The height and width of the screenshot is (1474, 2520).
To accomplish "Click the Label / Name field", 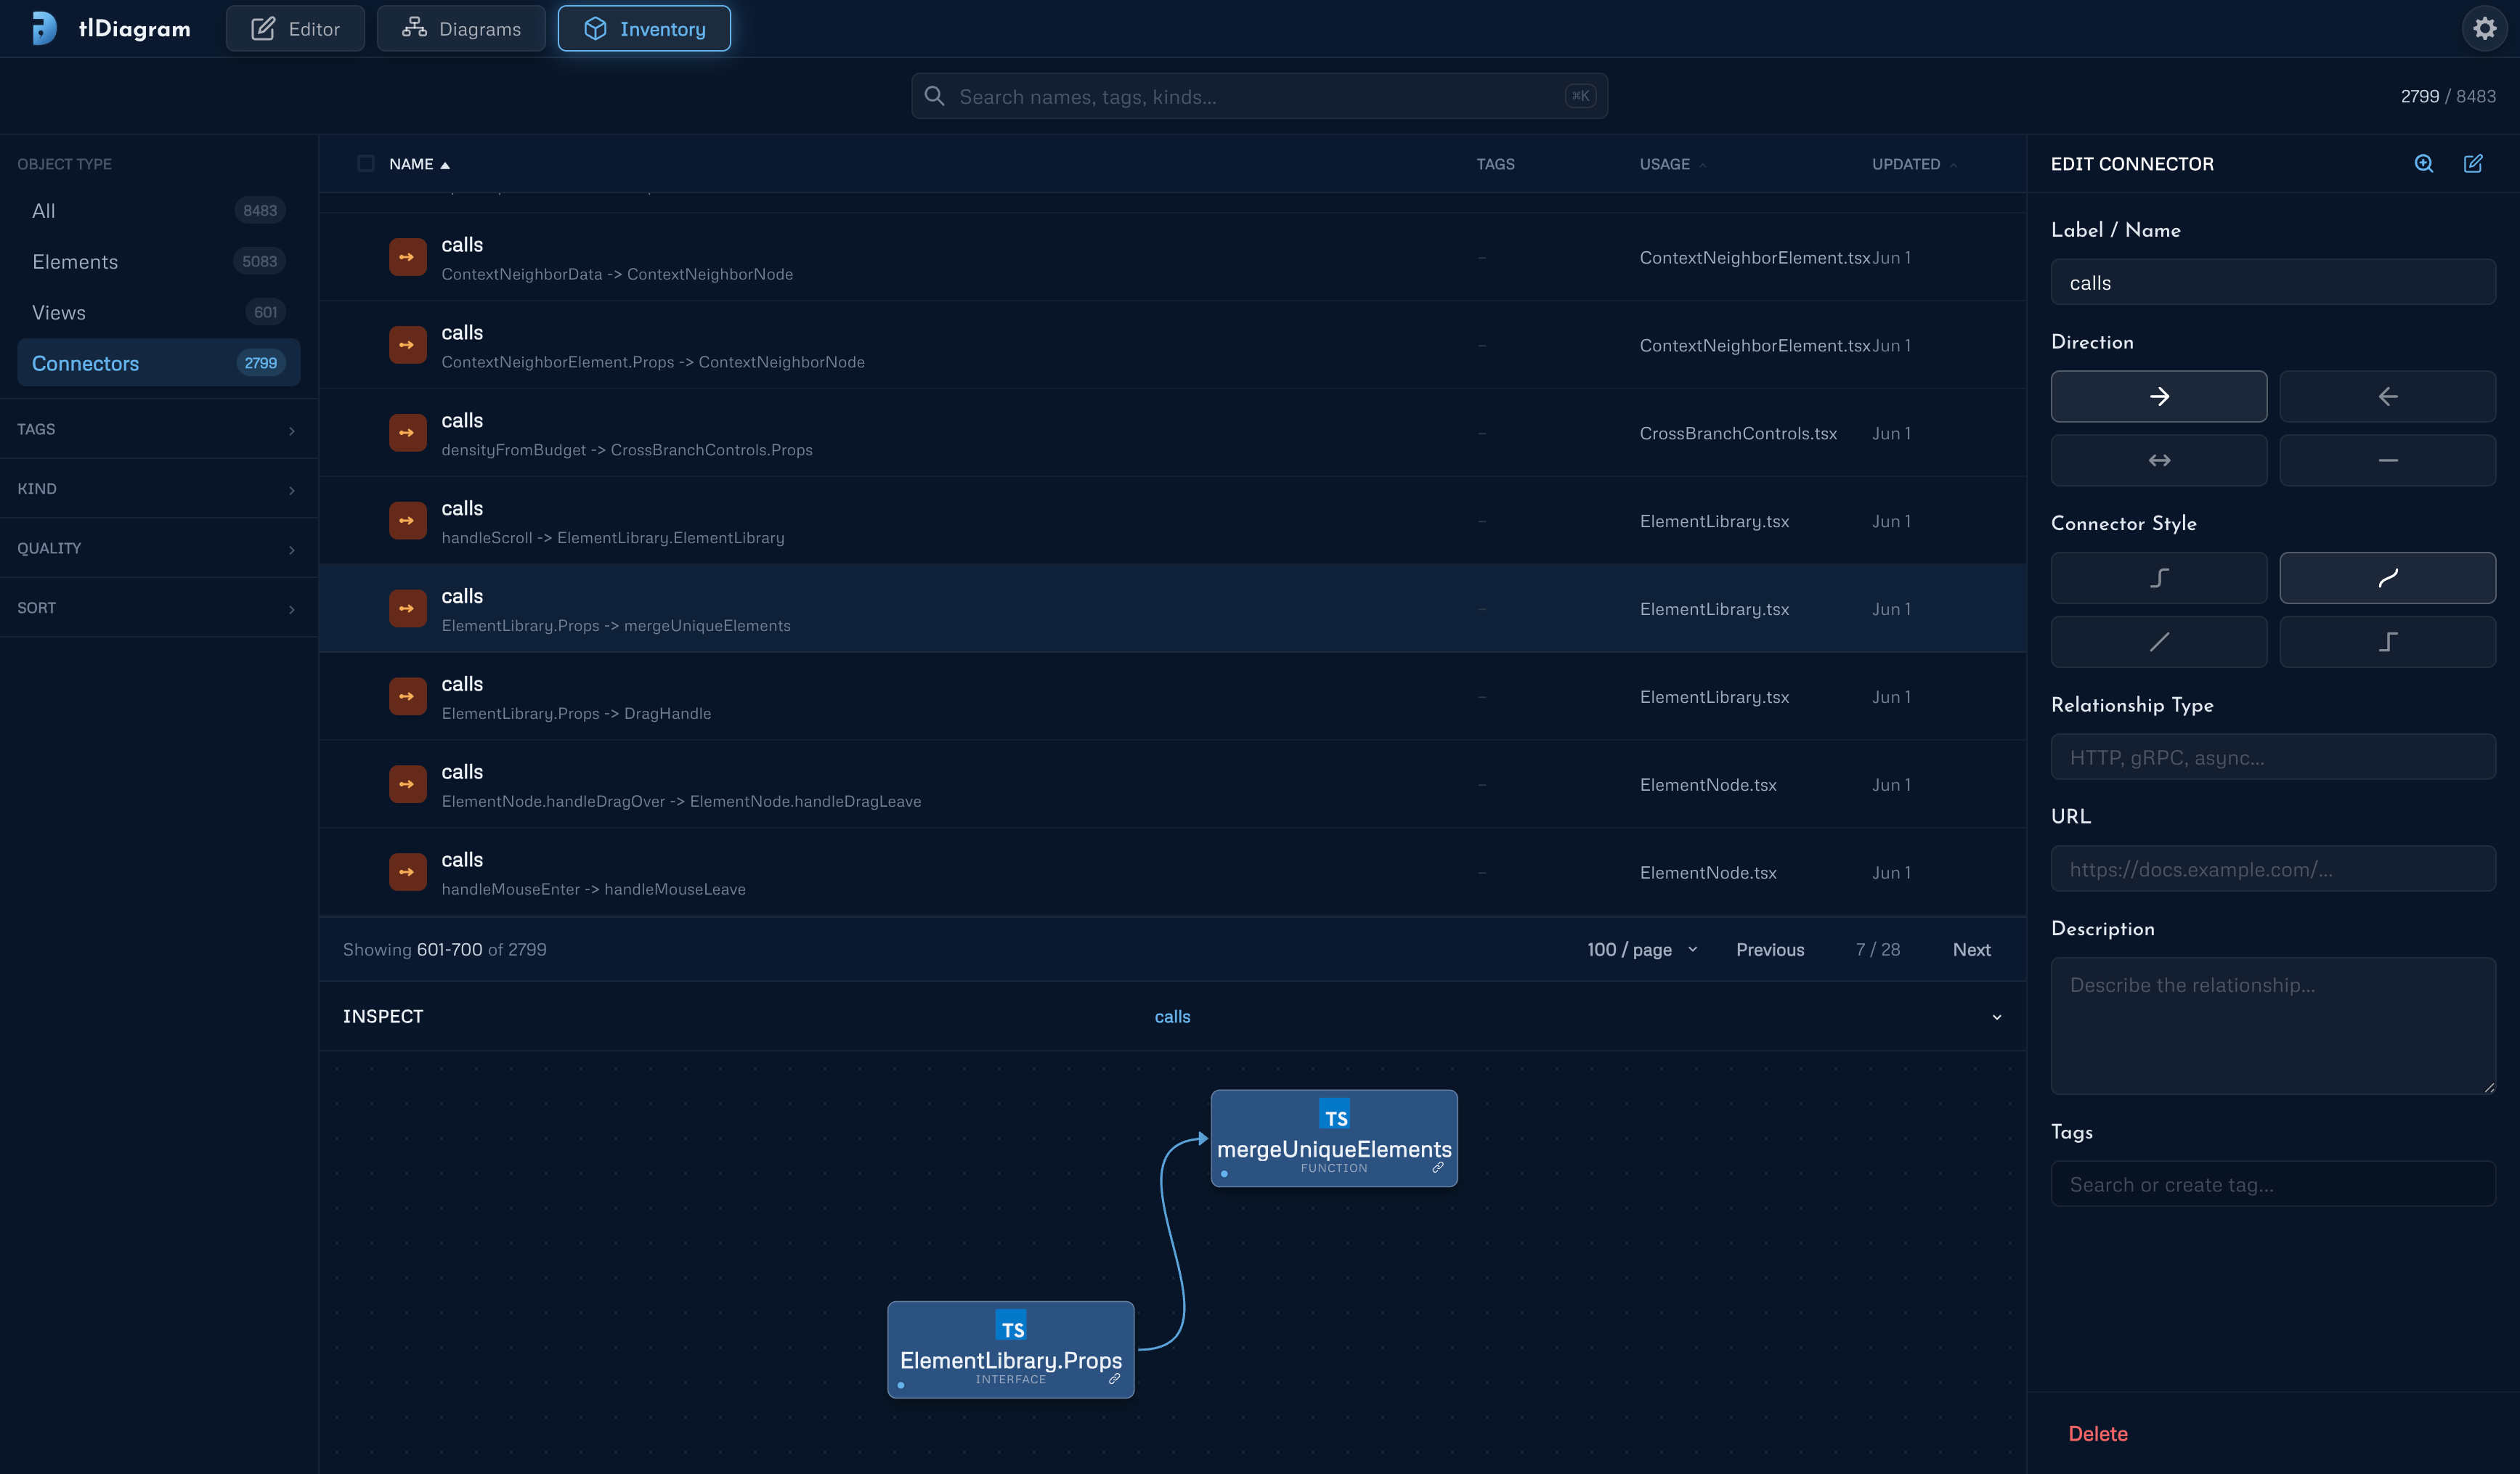I will [2273, 283].
